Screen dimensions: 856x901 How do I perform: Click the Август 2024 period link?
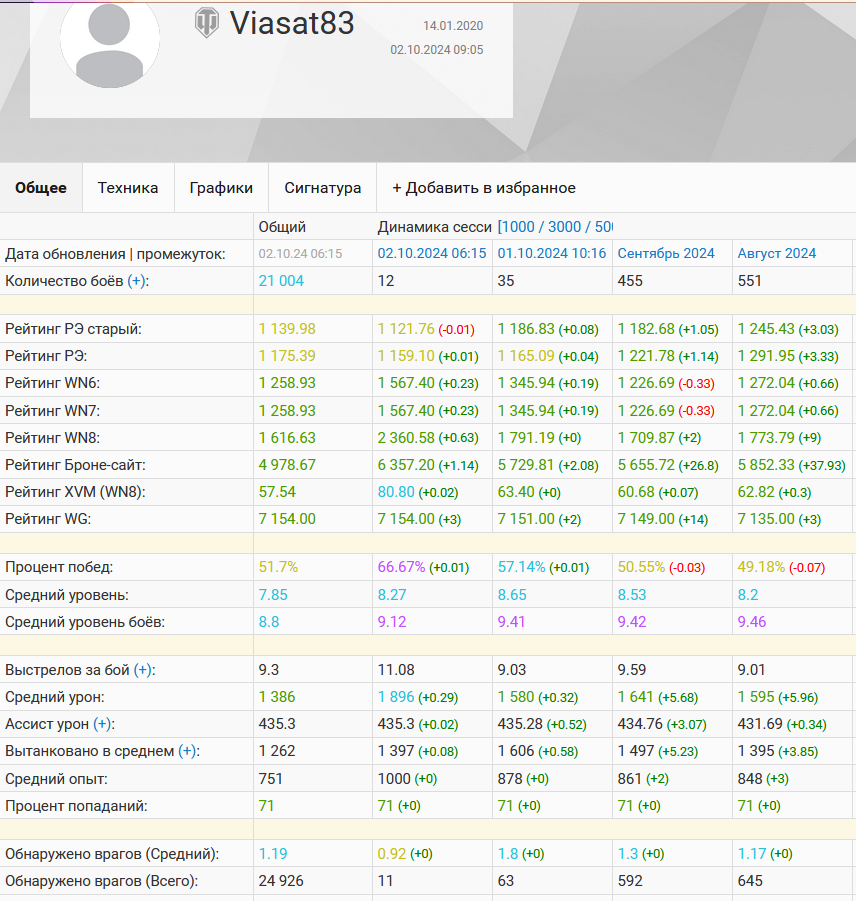tap(777, 254)
